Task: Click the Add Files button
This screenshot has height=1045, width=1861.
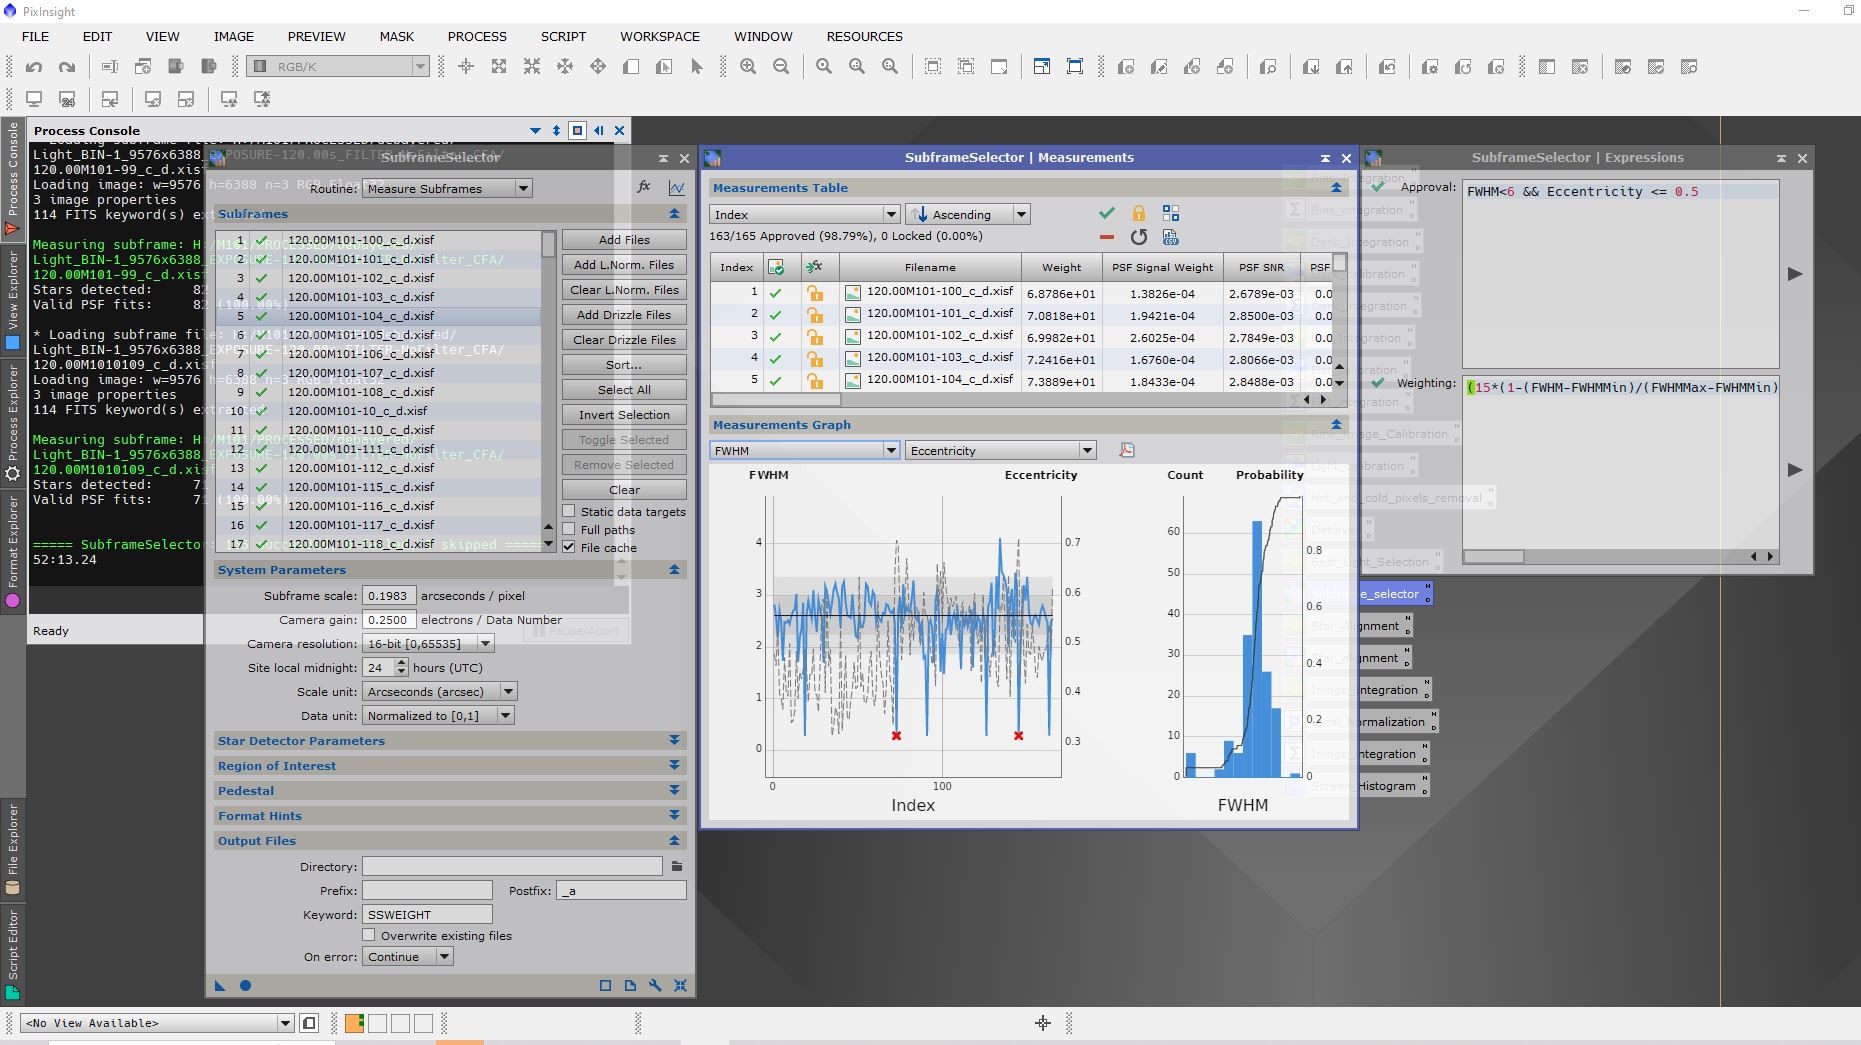Action: (x=624, y=240)
